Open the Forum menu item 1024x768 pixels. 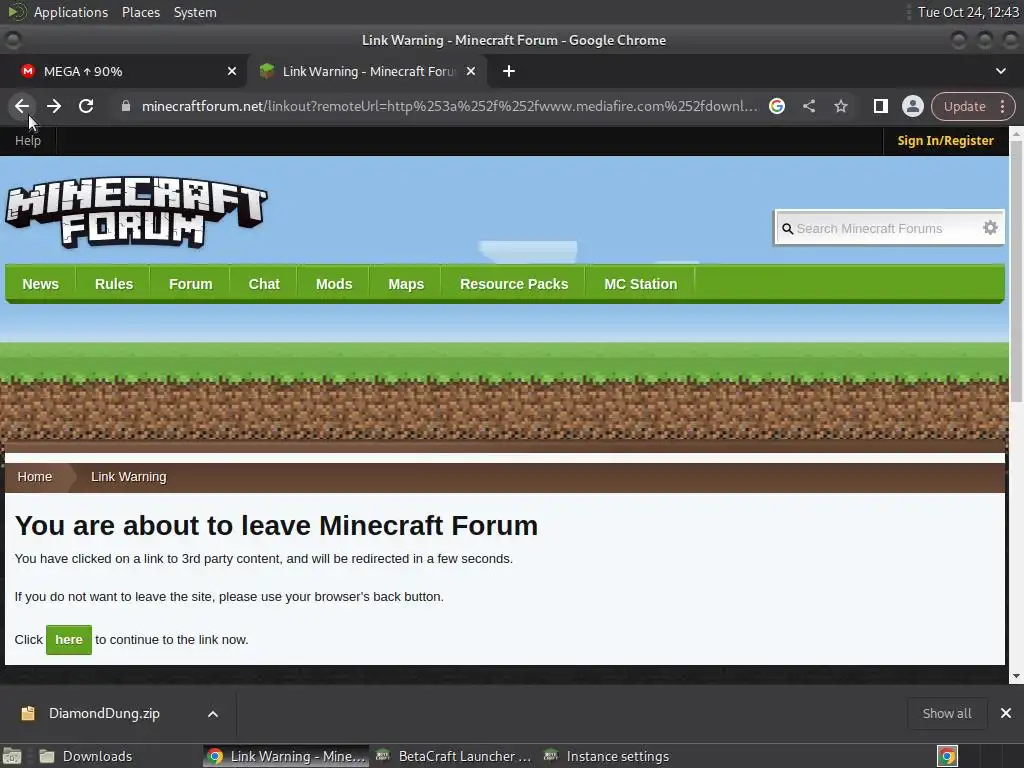tap(191, 284)
